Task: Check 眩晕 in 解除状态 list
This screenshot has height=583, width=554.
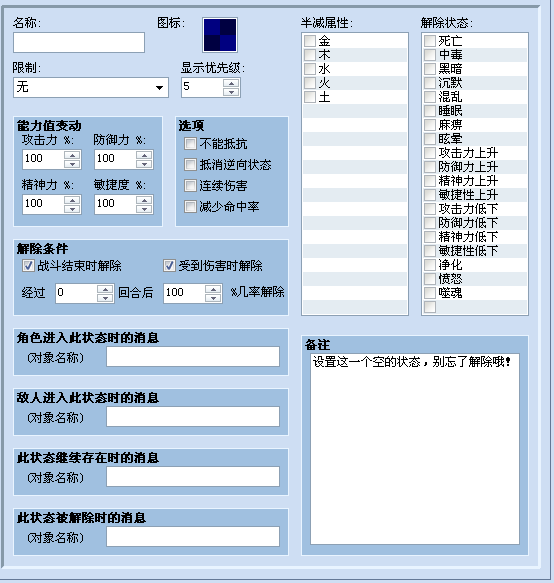Action: click(x=430, y=139)
